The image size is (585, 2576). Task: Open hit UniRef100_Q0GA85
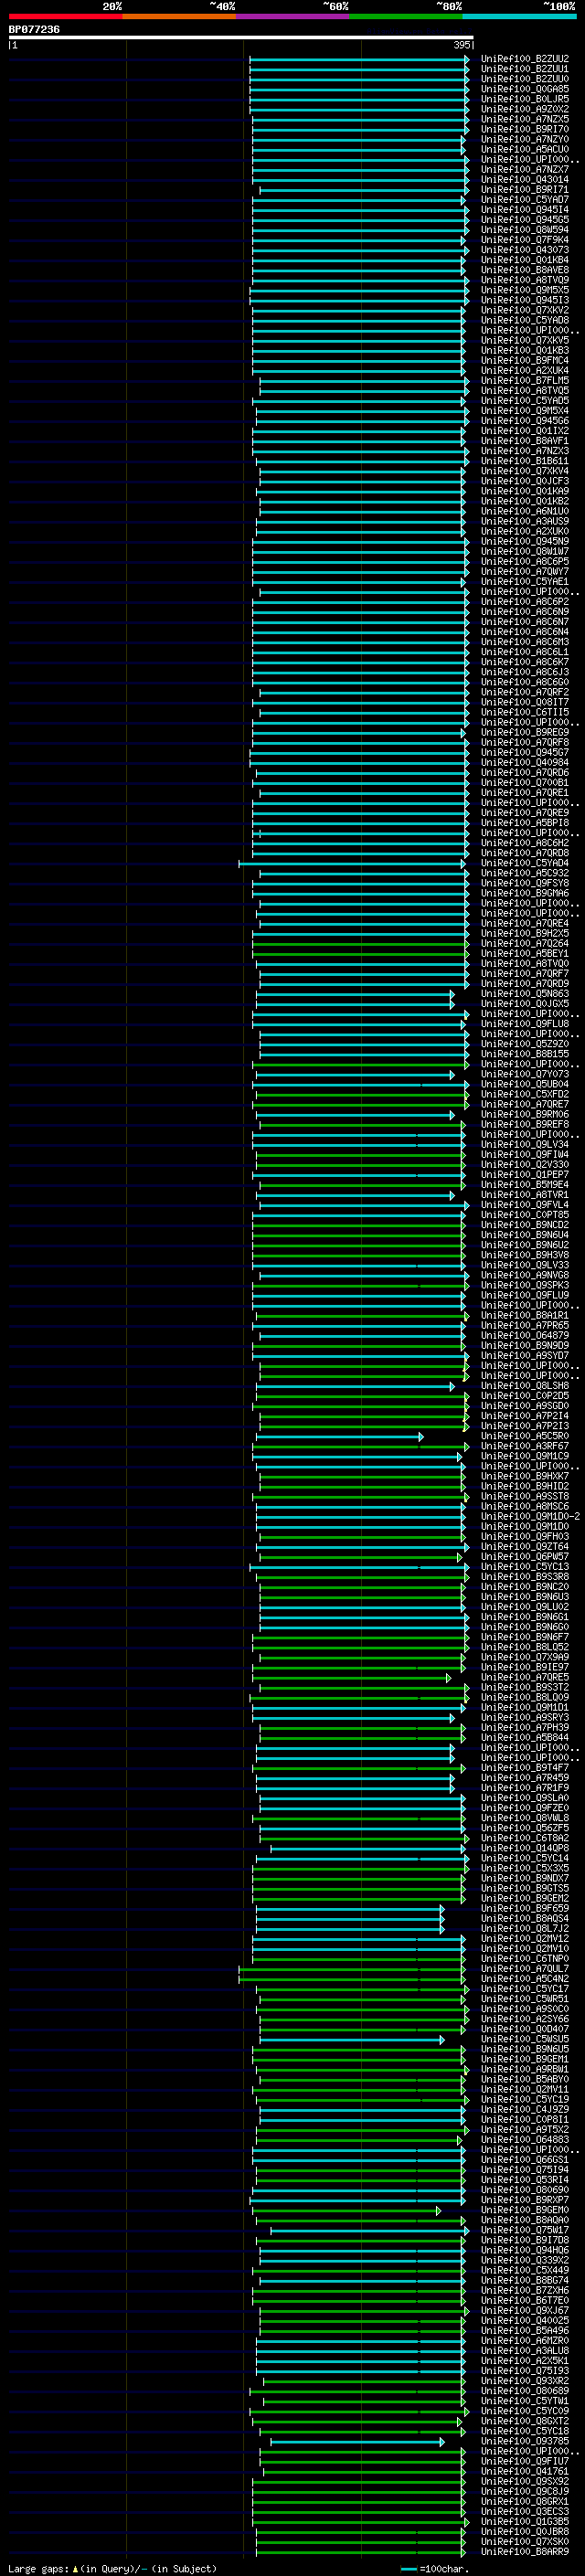coord(525,89)
